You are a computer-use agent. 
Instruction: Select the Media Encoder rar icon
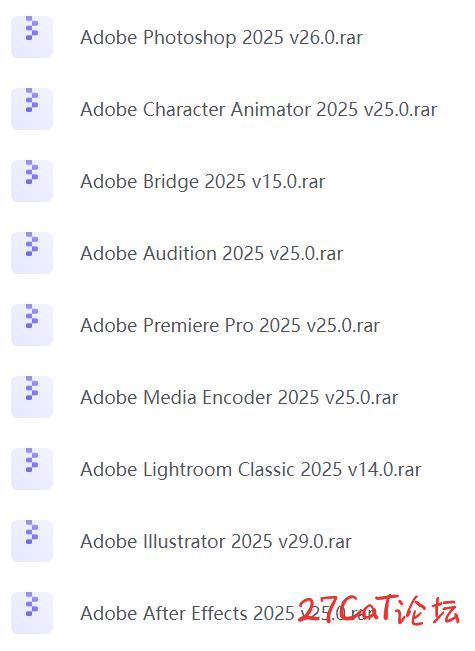point(32,396)
